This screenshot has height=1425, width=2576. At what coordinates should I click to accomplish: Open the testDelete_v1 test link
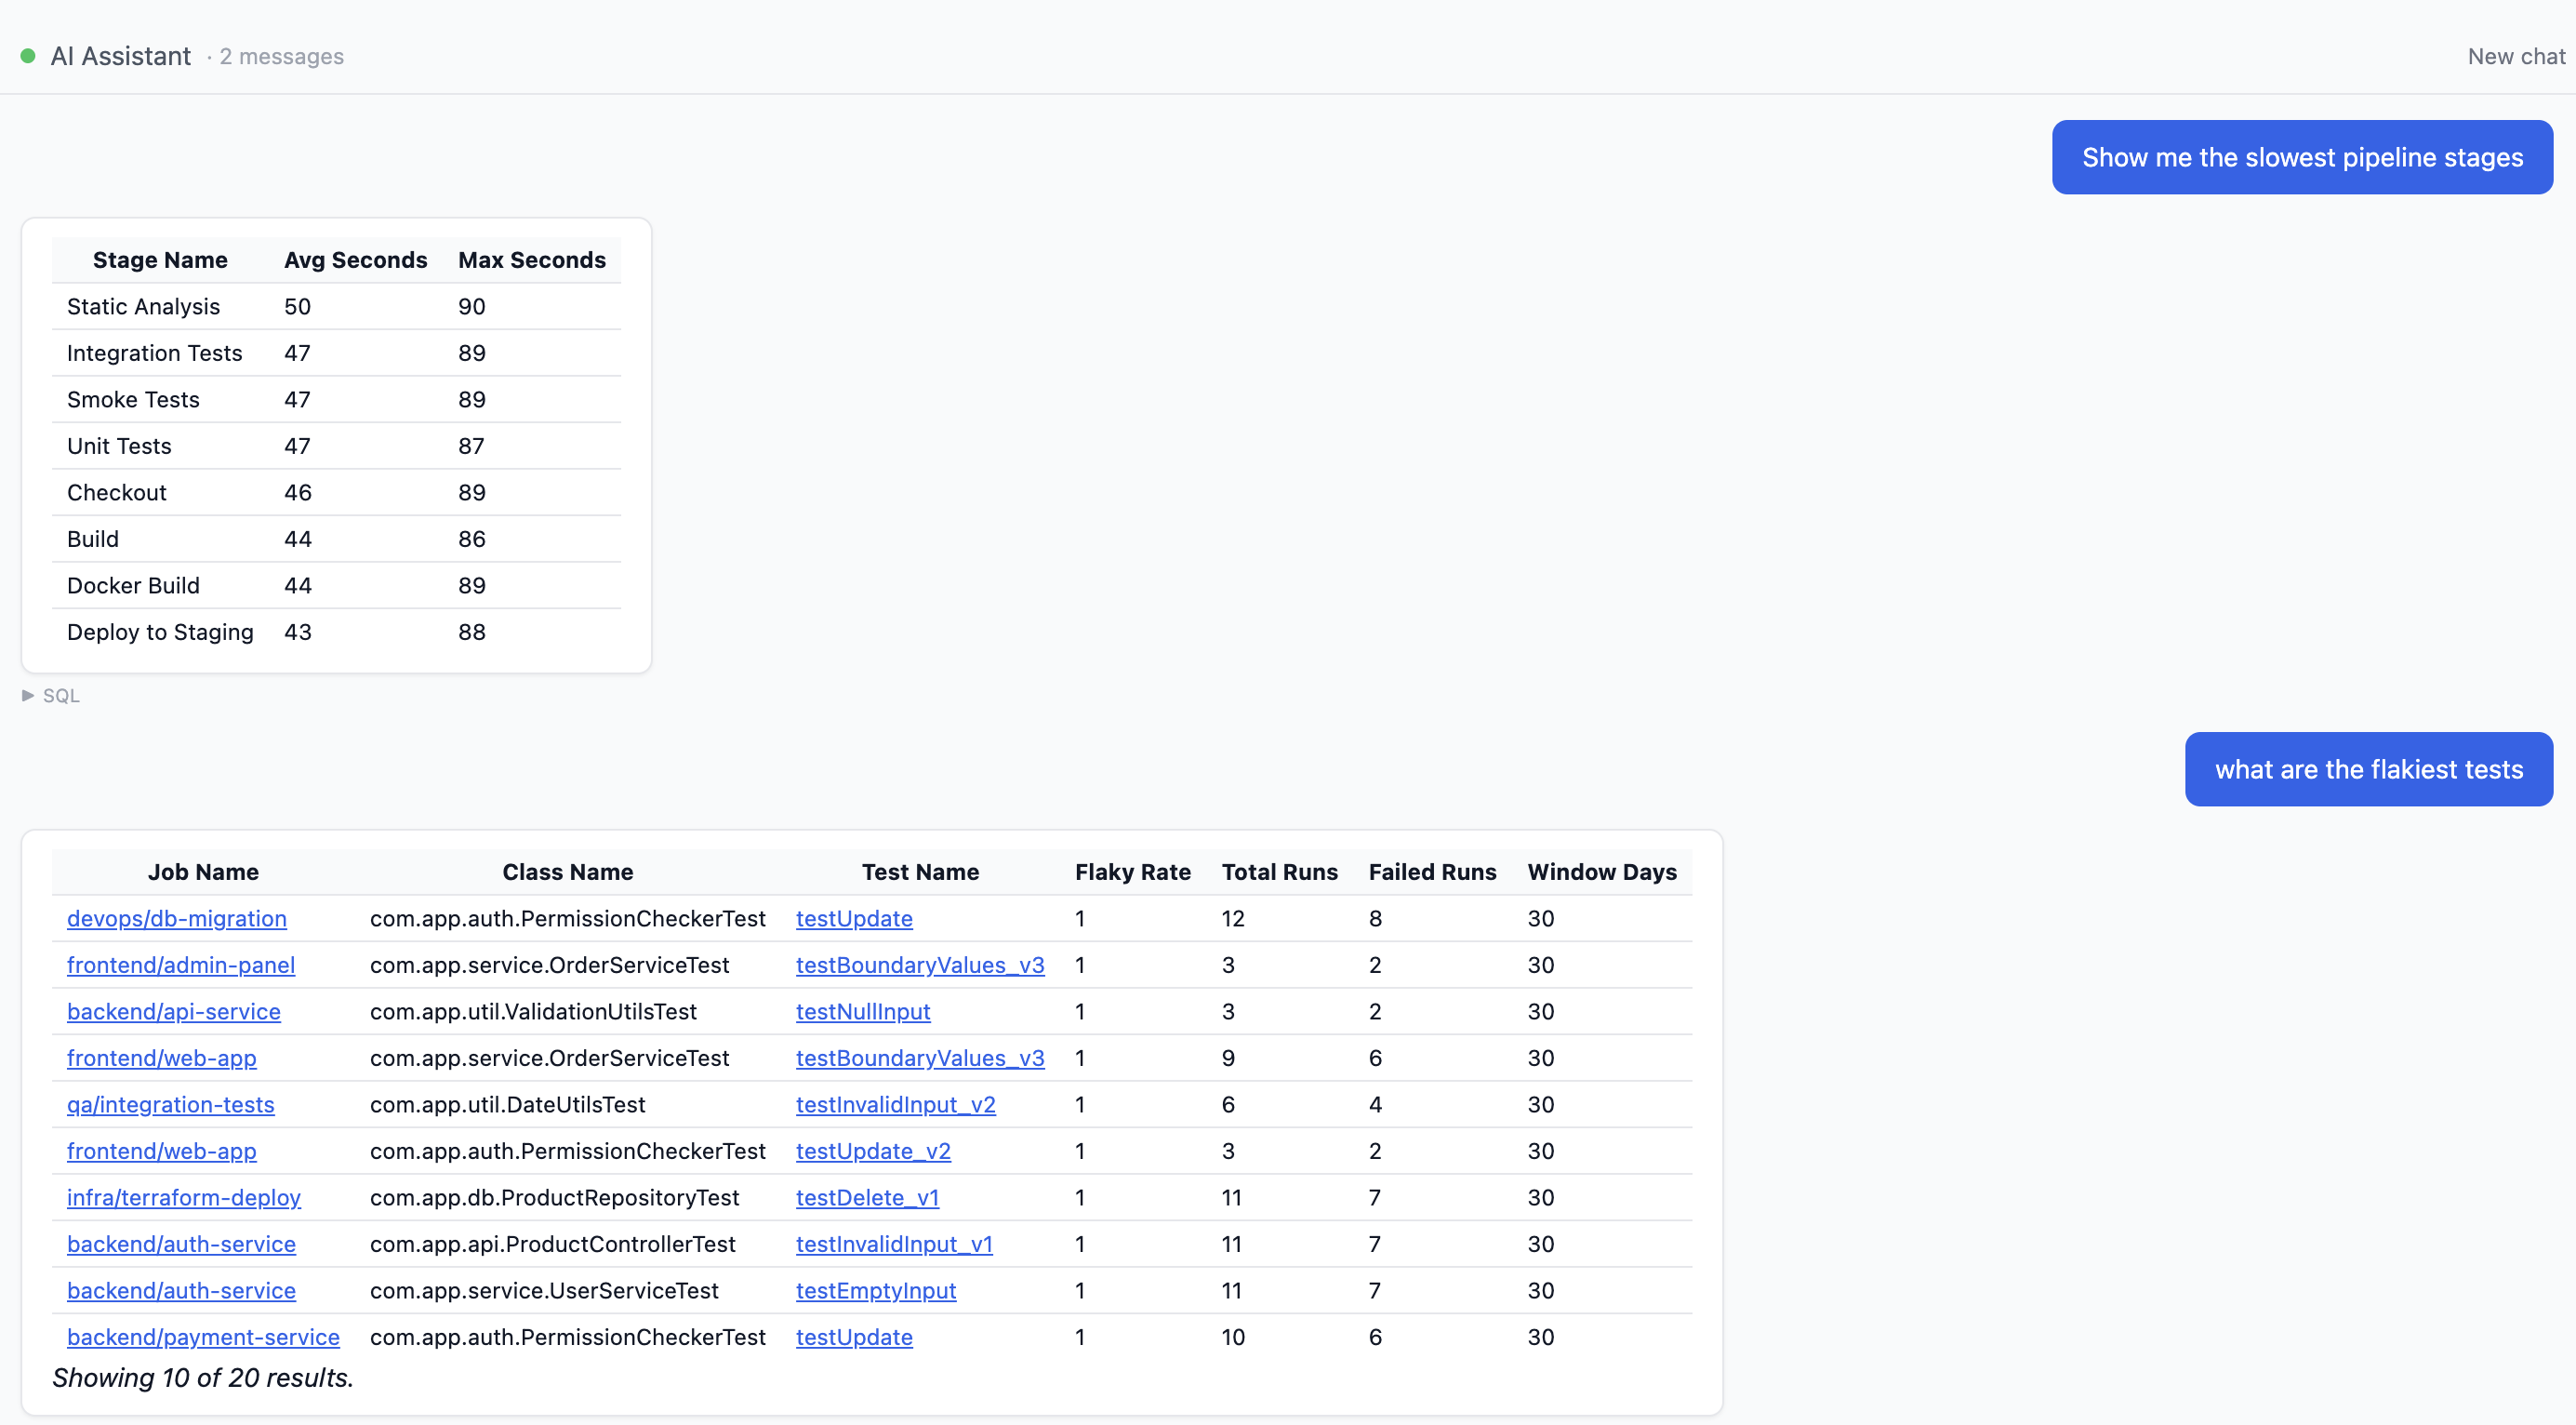pyautogui.click(x=867, y=1197)
